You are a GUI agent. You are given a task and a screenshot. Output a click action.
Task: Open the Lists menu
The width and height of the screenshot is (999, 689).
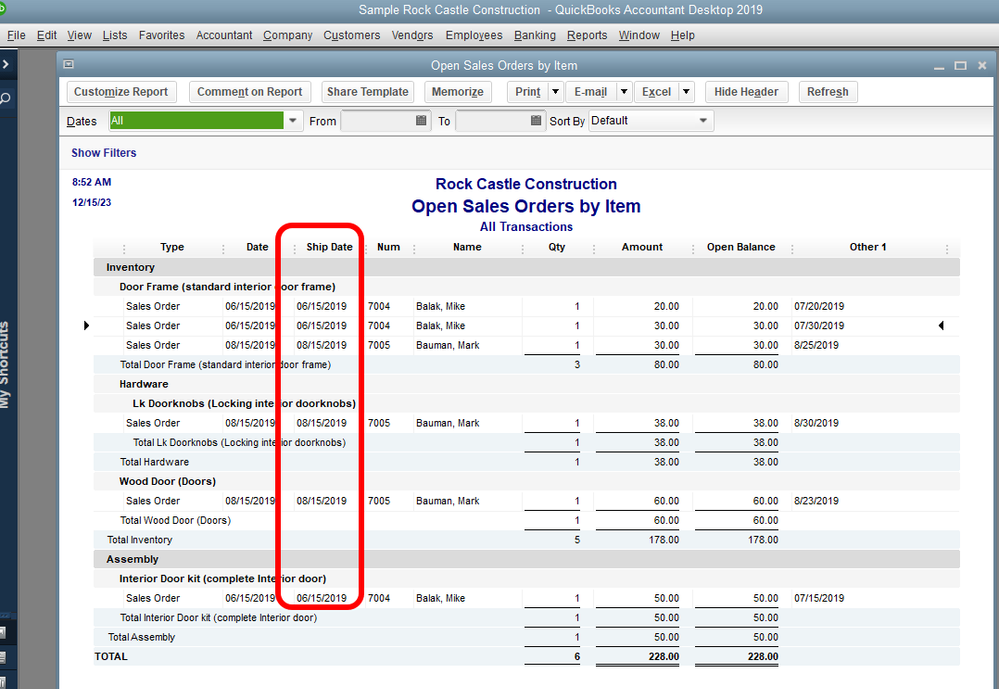tap(115, 35)
